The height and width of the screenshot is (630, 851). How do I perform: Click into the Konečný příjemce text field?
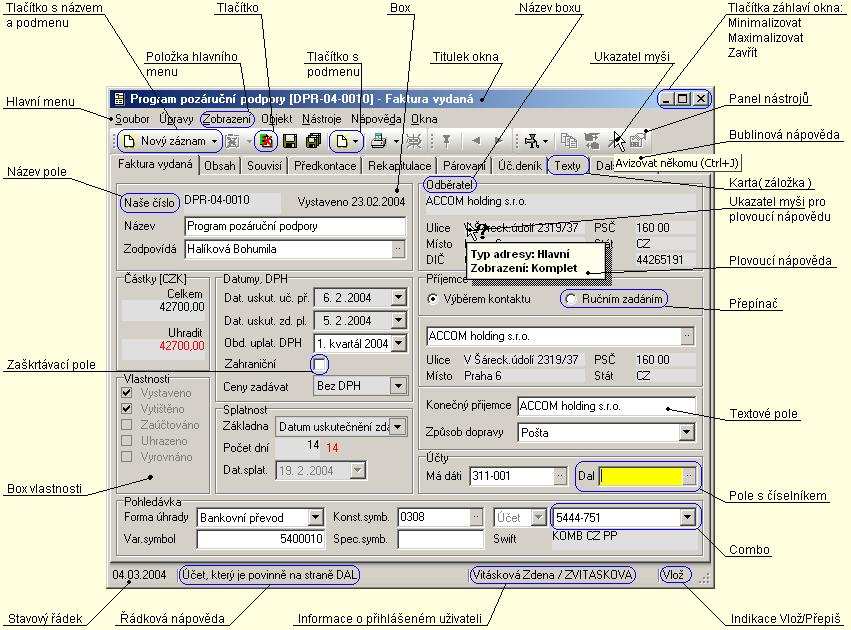(x=606, y=406)
